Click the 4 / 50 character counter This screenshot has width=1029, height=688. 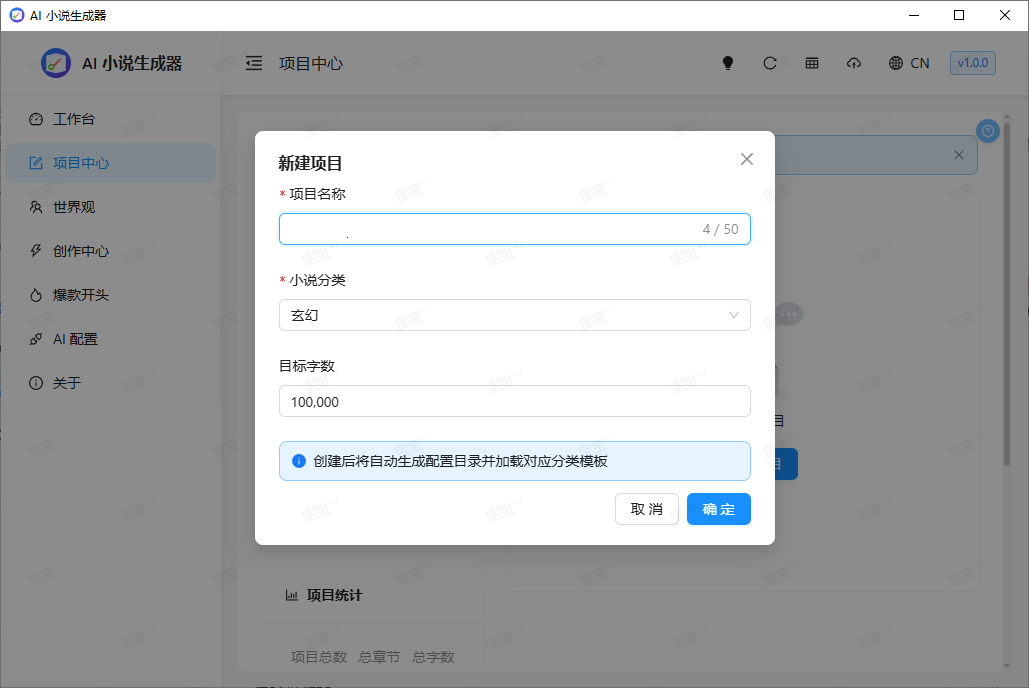click(721, 229)
